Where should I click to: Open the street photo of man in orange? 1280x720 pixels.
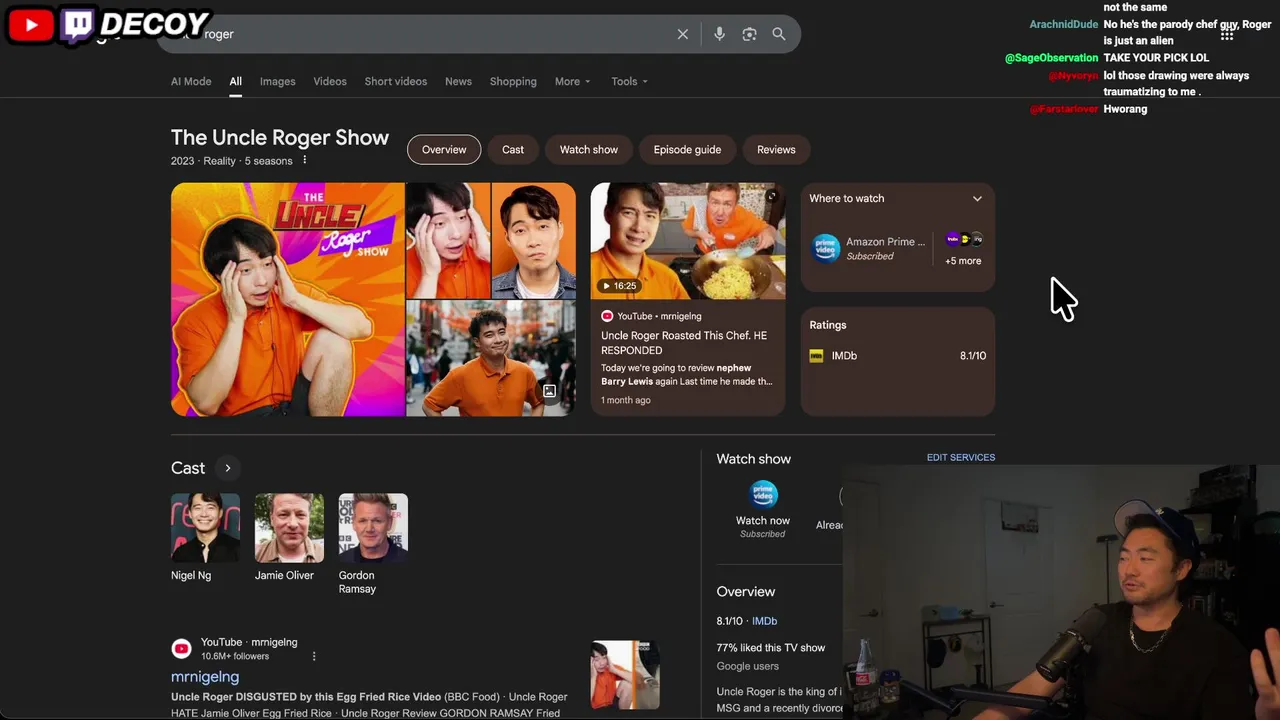(491, 358)
